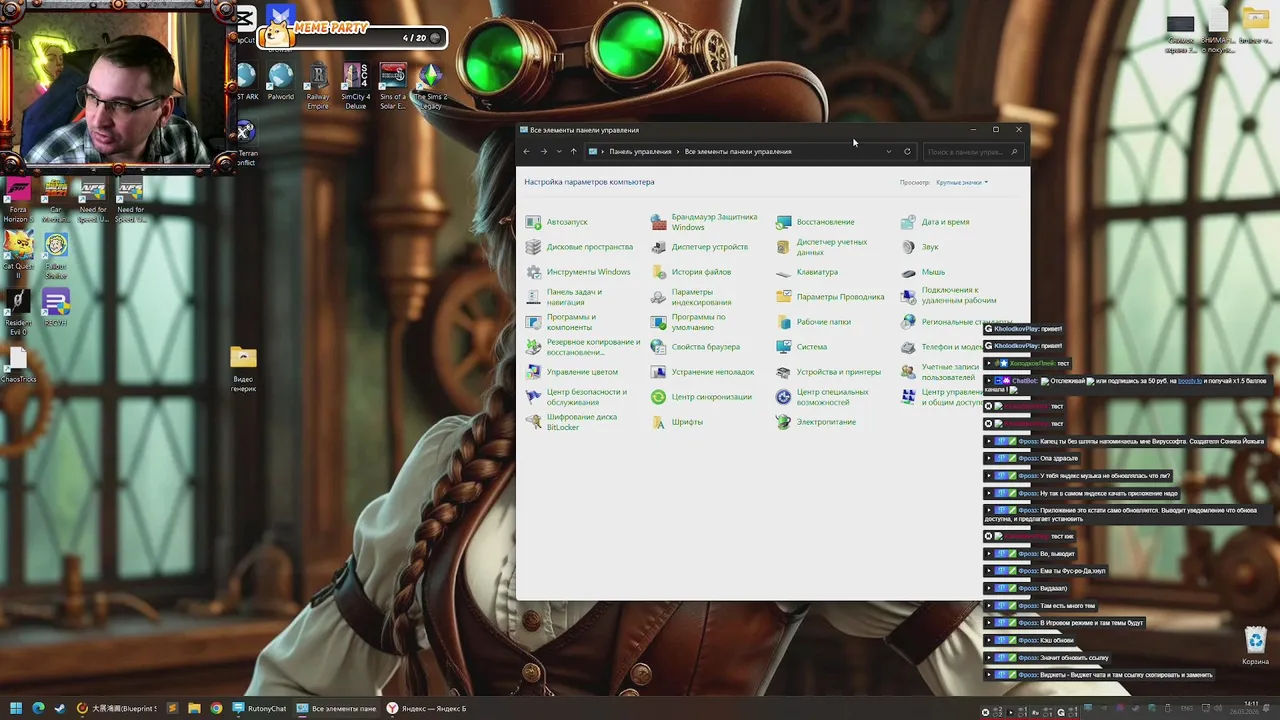Viewport: 1280px width, 720px height.
Task: Open the Клавиатура settings
Action: [807, 272]
